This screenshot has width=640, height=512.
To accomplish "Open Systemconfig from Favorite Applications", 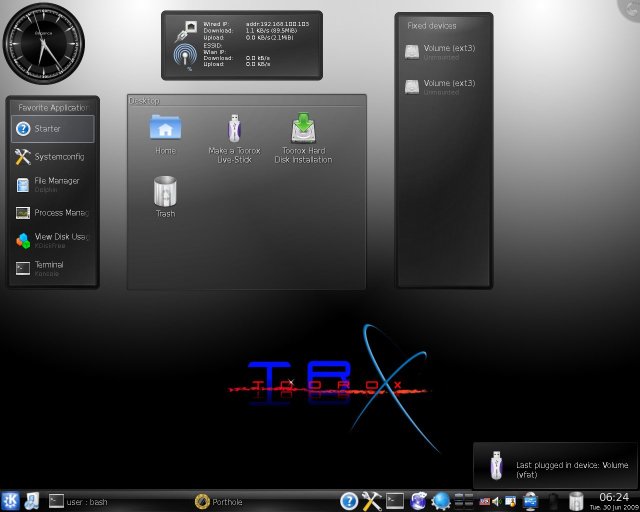I will [53, 157].
